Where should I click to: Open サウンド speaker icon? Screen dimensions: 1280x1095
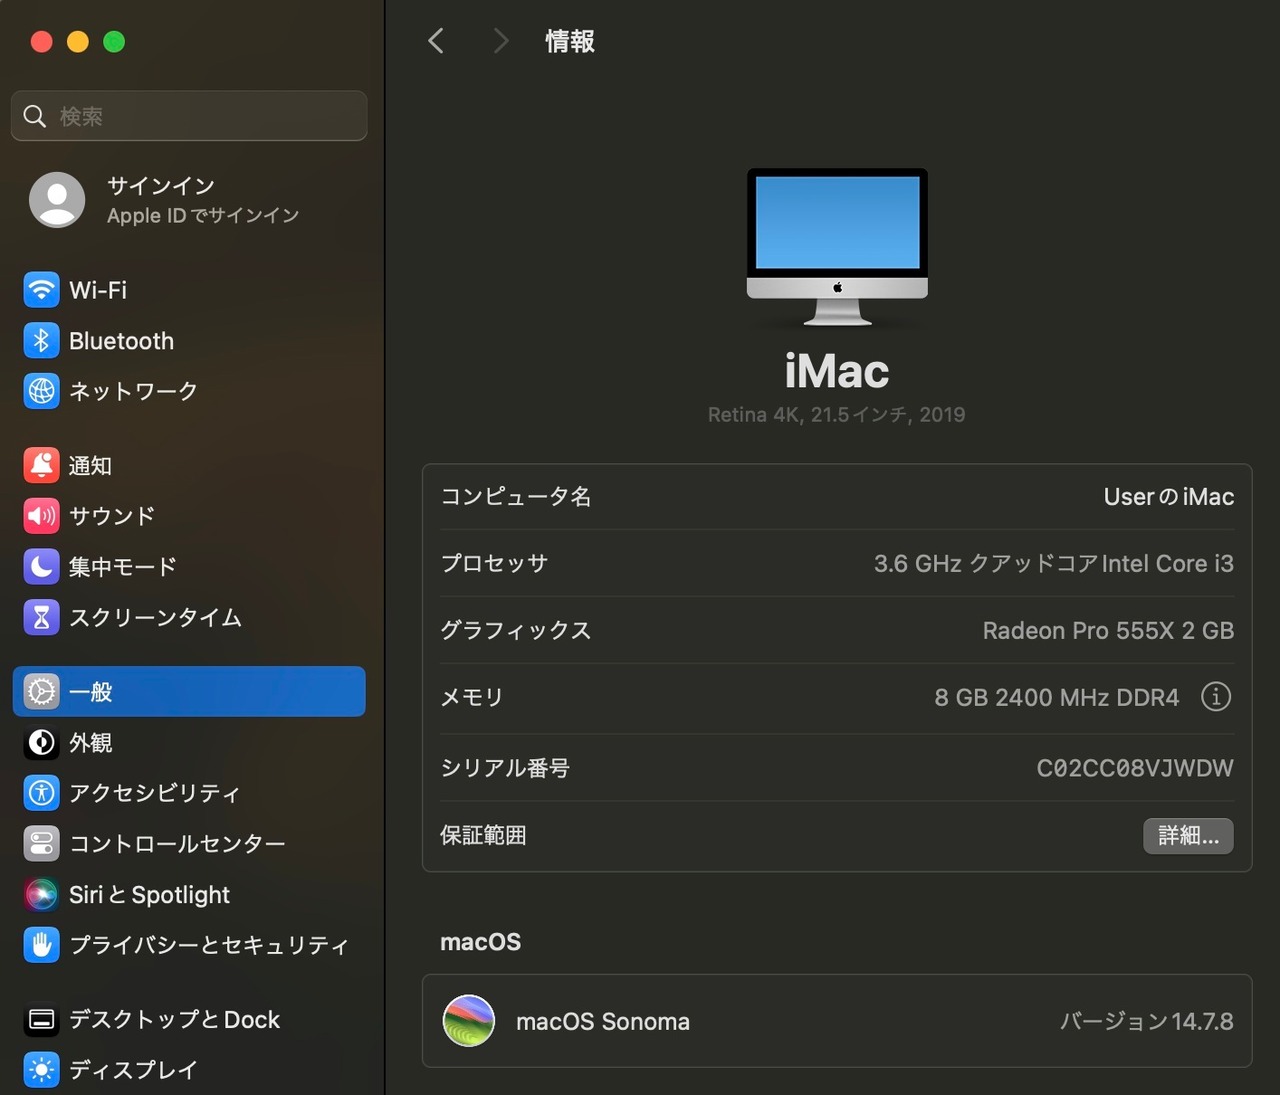click(x=41, y=516)
